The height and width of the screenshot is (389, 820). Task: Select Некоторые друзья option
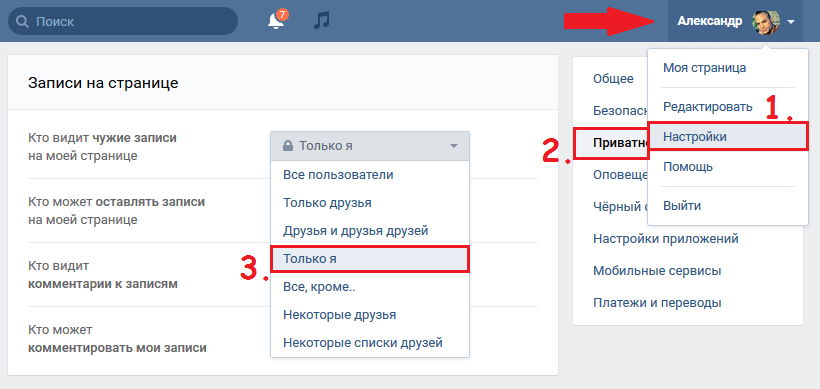coord(370,315)
